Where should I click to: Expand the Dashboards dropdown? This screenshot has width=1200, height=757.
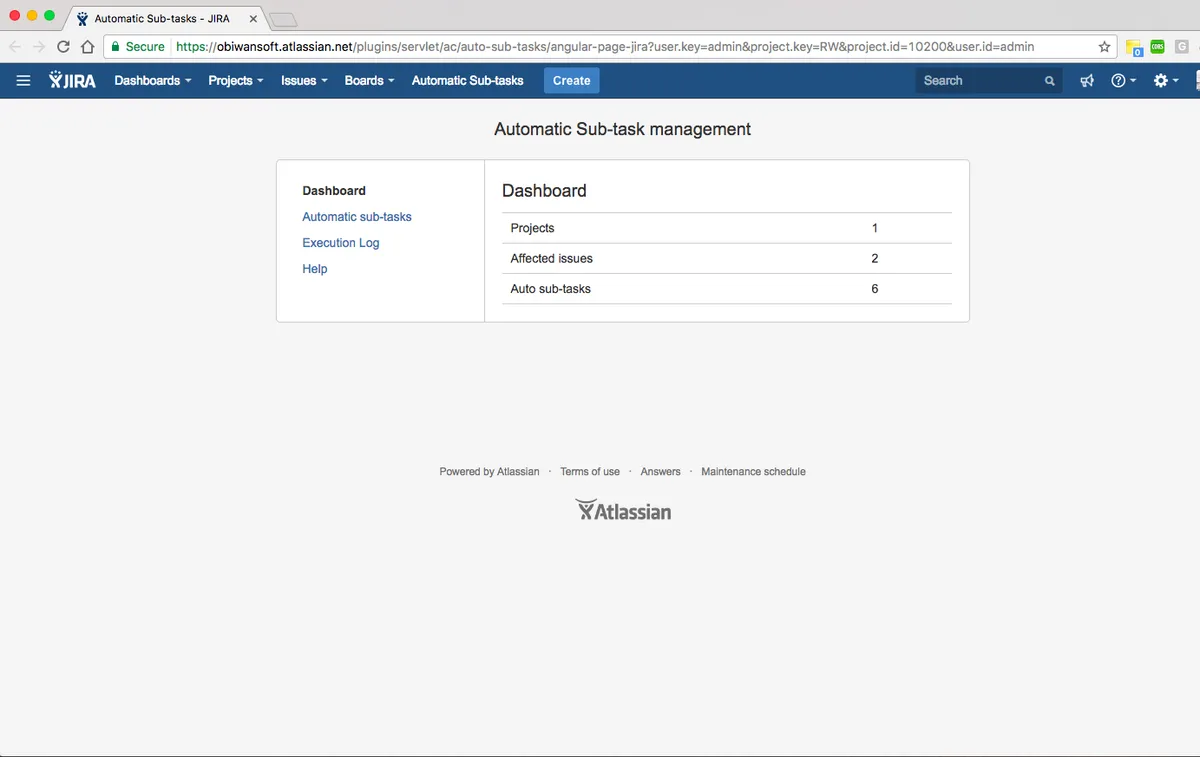pyautogui.click(x=153, y=81)
